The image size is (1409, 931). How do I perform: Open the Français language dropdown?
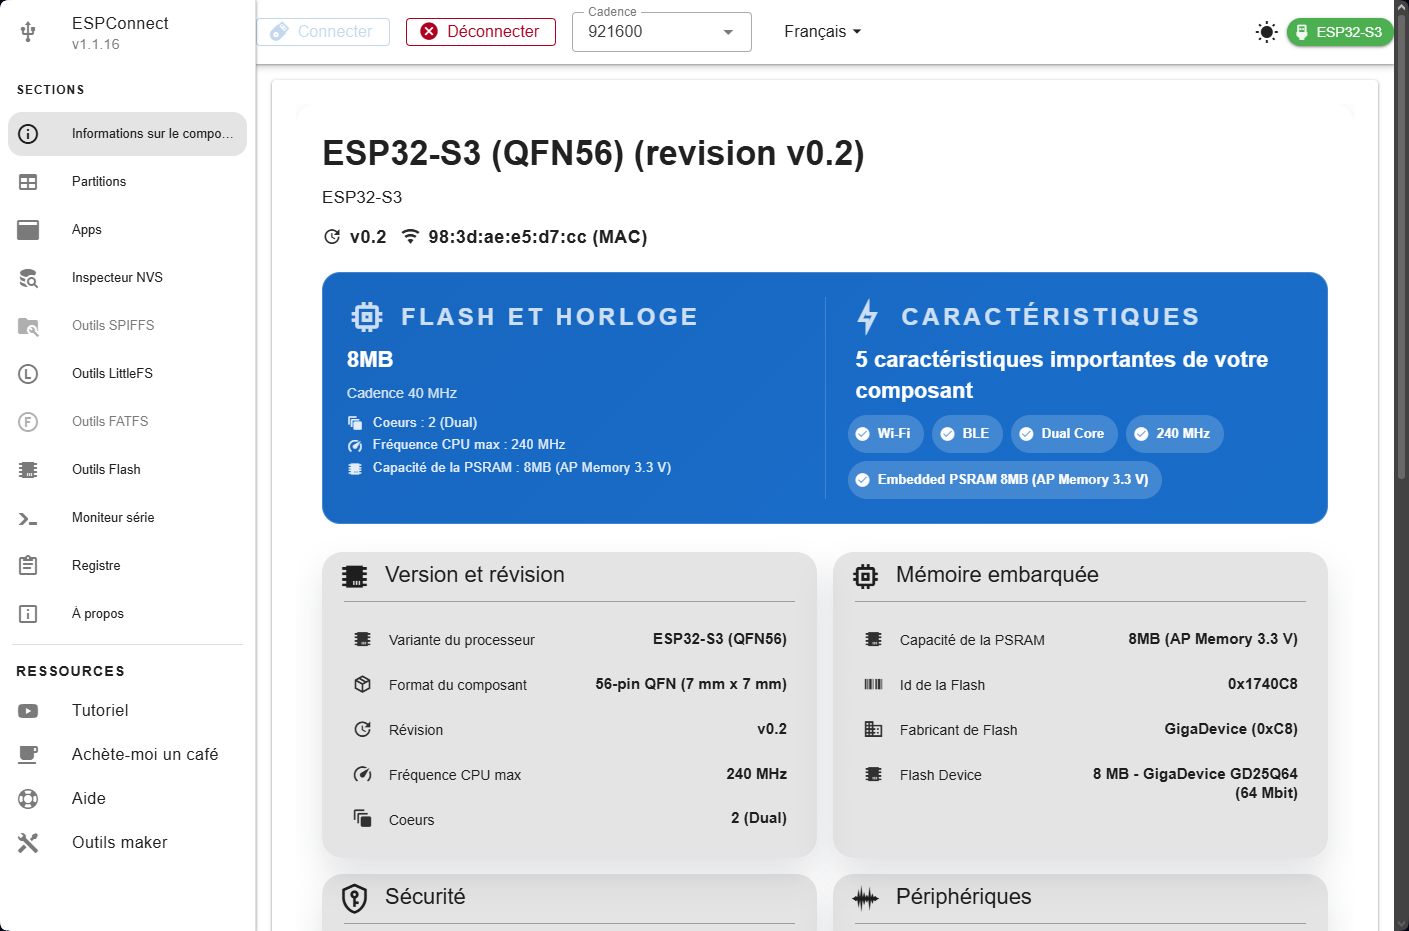click(822, 32)
